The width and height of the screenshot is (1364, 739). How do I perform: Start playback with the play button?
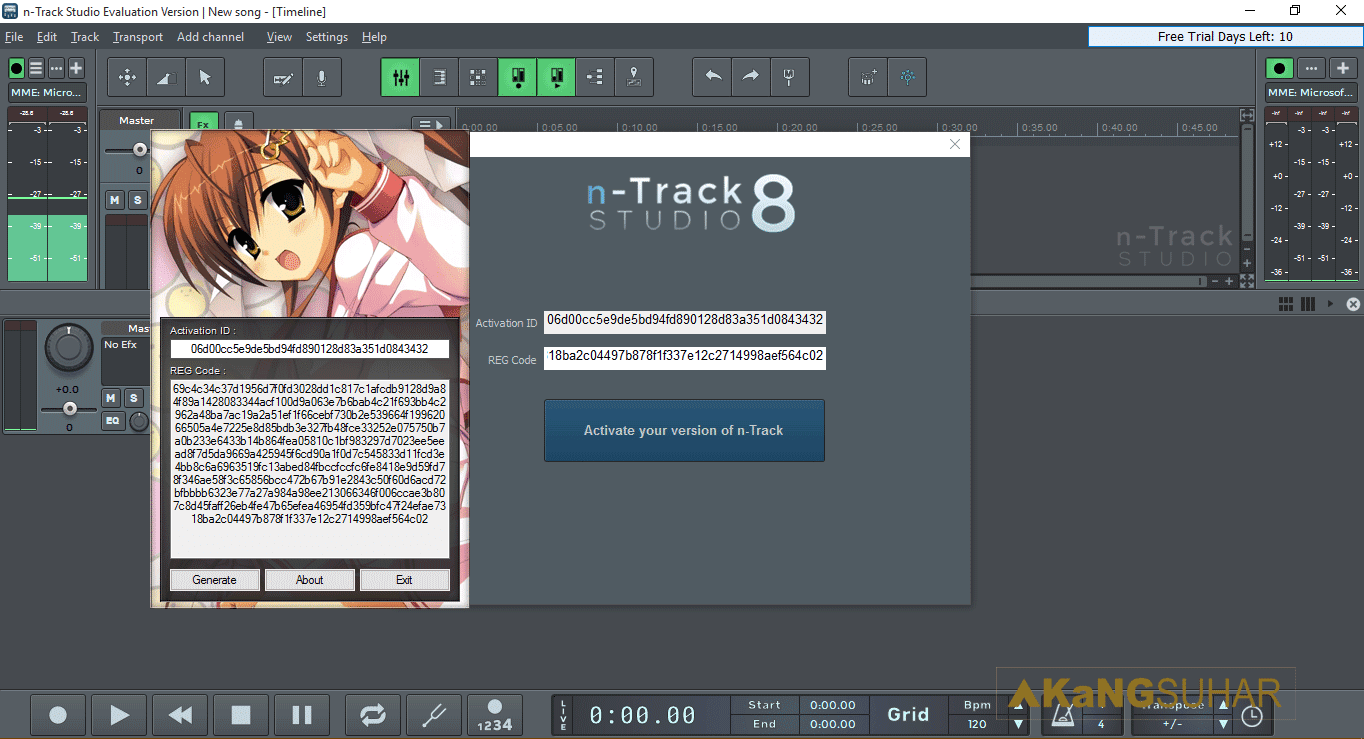click(x=119, y=715)
